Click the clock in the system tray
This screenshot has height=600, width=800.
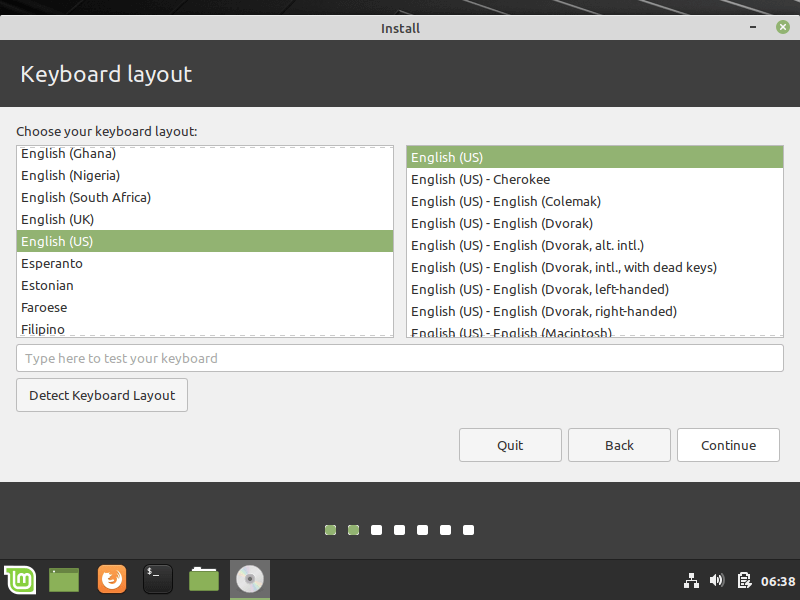776,580
